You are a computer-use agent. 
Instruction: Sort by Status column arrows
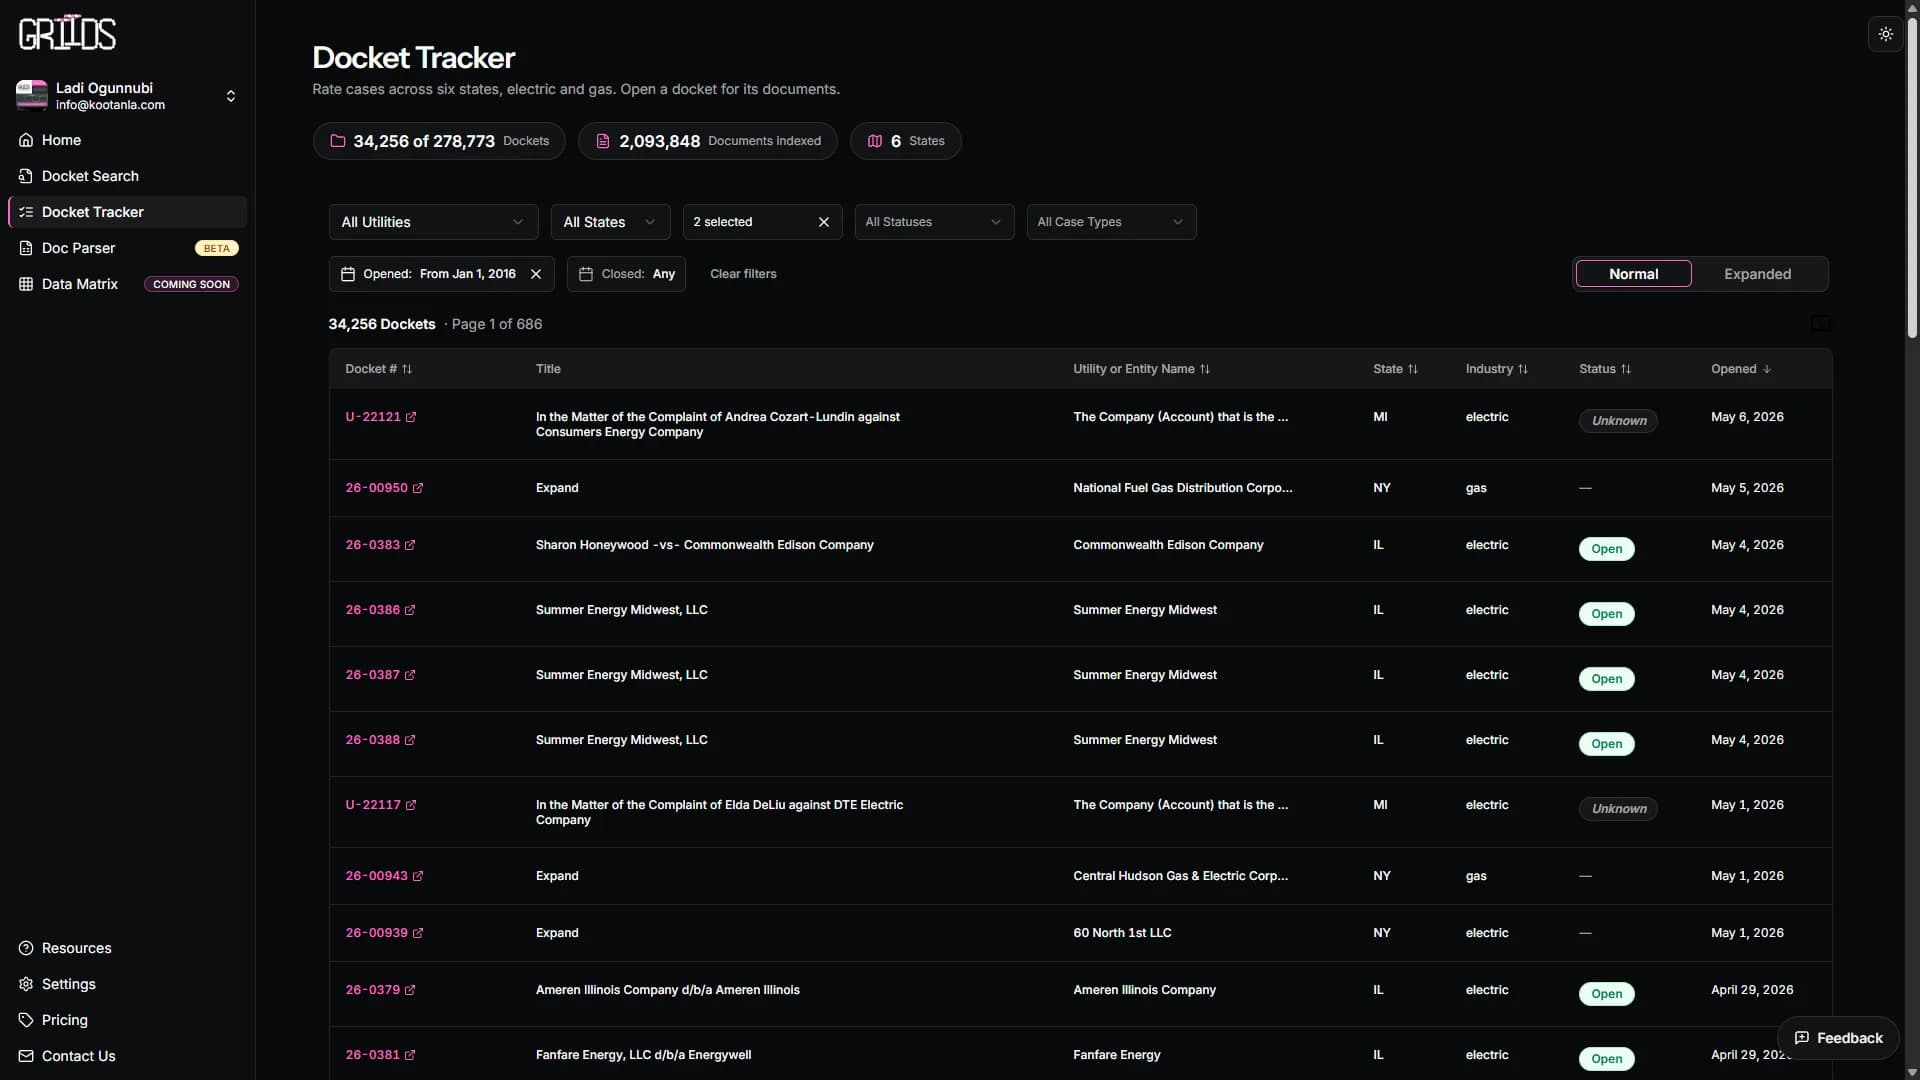[x=1626, y=369]
